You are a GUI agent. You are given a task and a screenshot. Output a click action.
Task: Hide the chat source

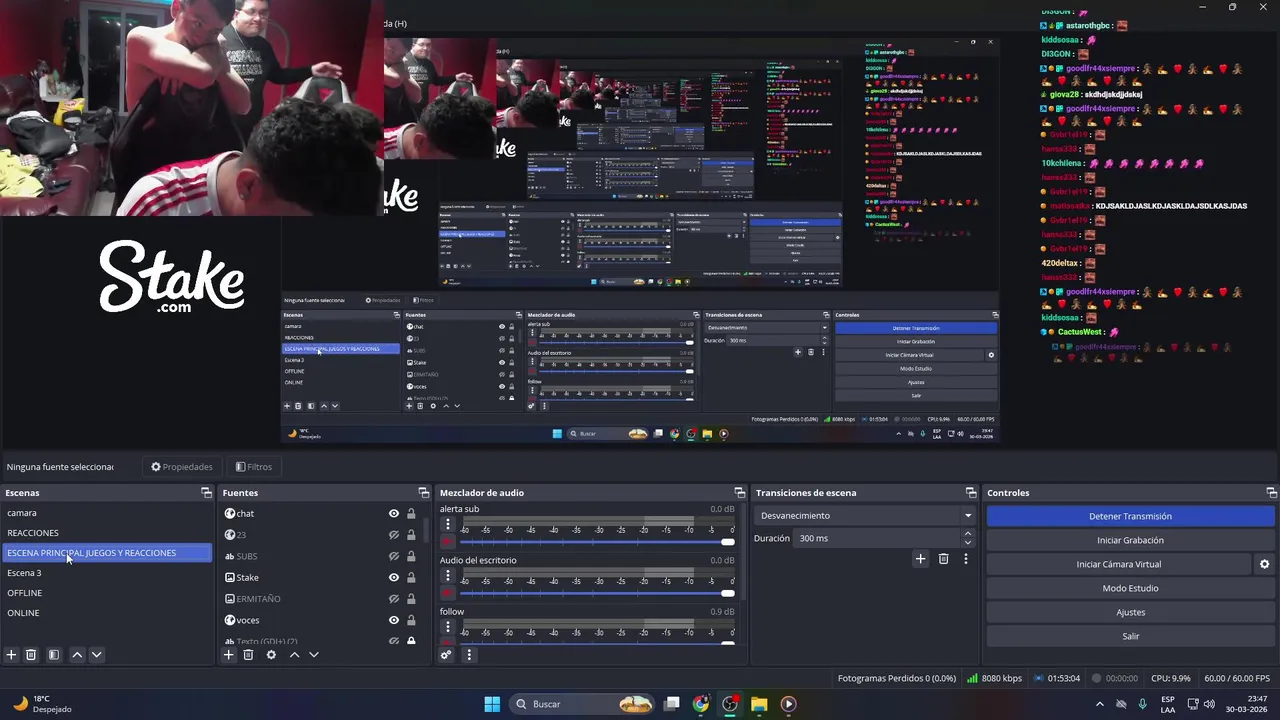394,513
